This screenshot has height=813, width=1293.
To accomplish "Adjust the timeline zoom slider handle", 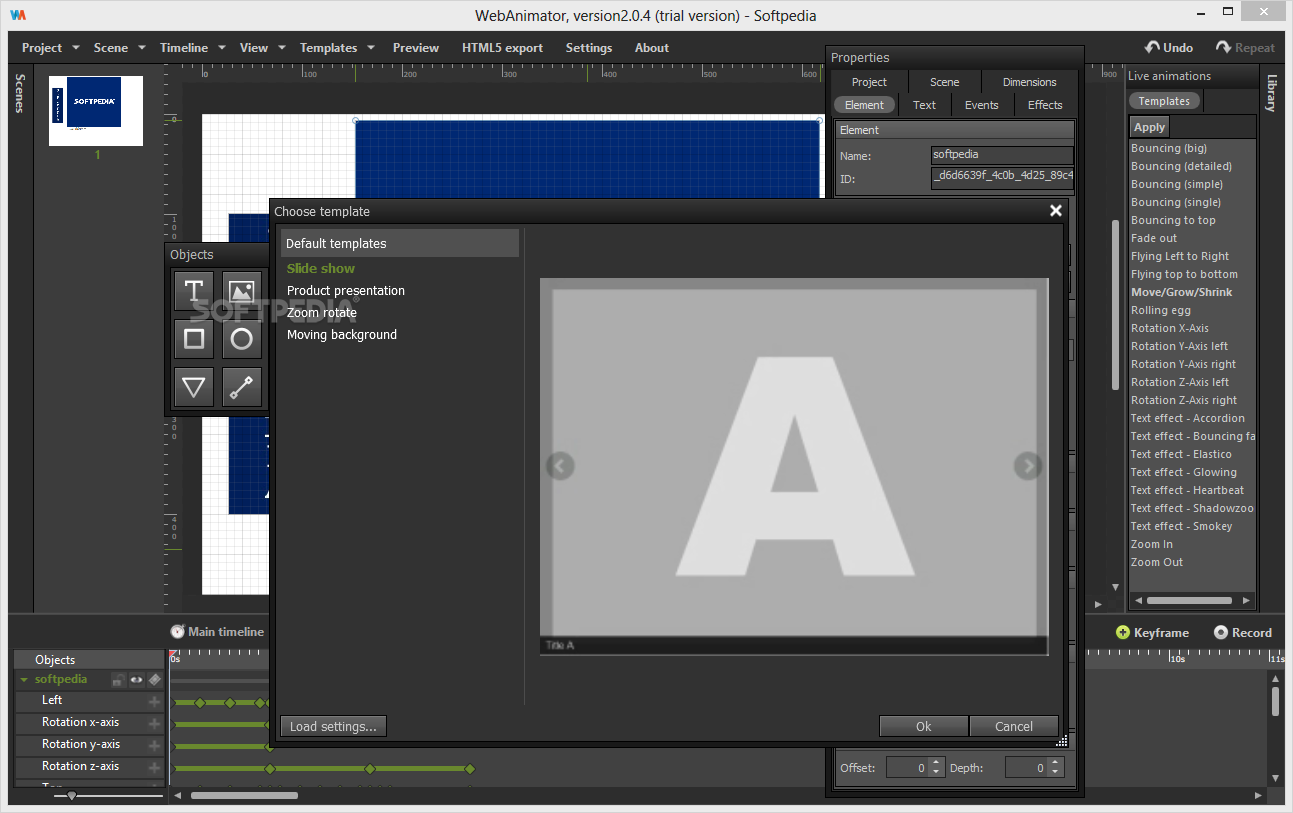I will tap(71, 796).
